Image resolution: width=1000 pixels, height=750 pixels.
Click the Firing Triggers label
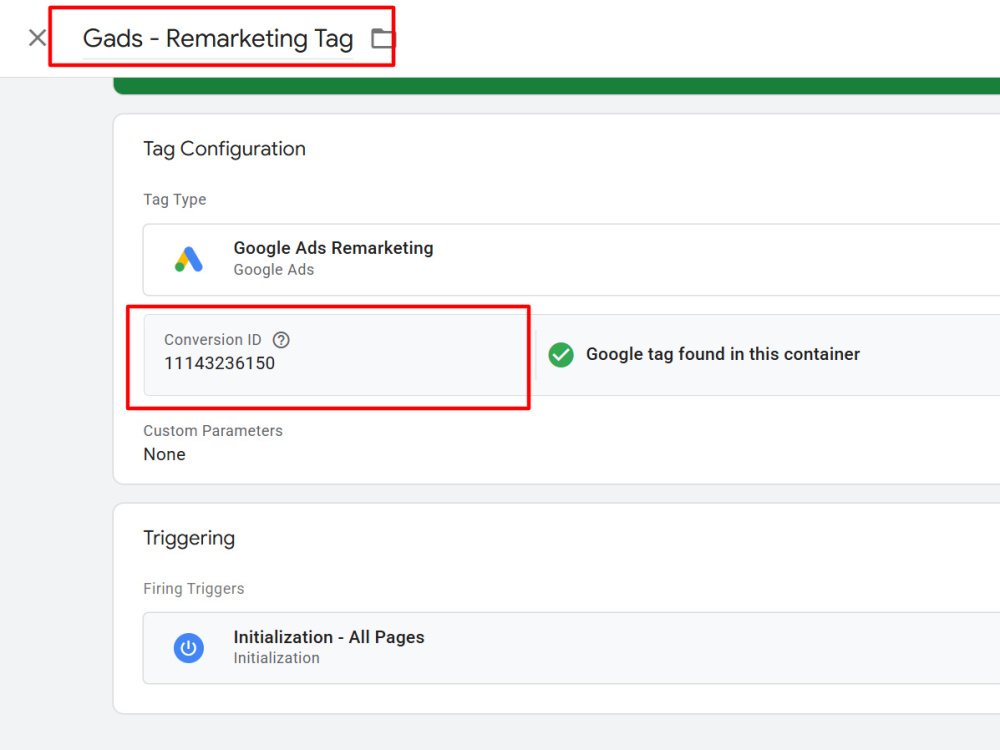194,589
